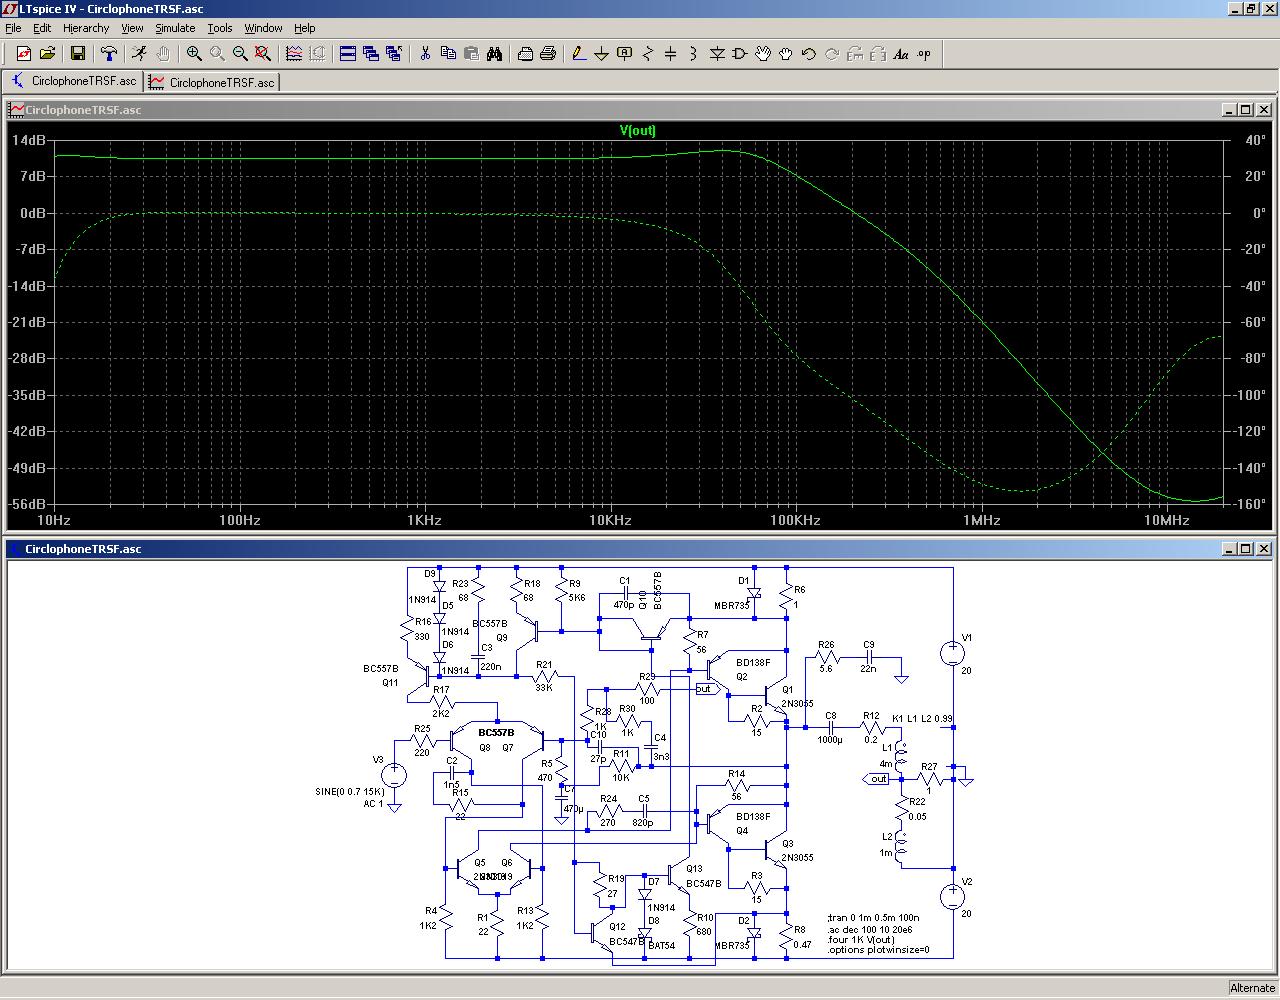Viewport: 1280px width, 1000px height.
Task: Click the Pan magnifier icon
Action: (217, 54)
